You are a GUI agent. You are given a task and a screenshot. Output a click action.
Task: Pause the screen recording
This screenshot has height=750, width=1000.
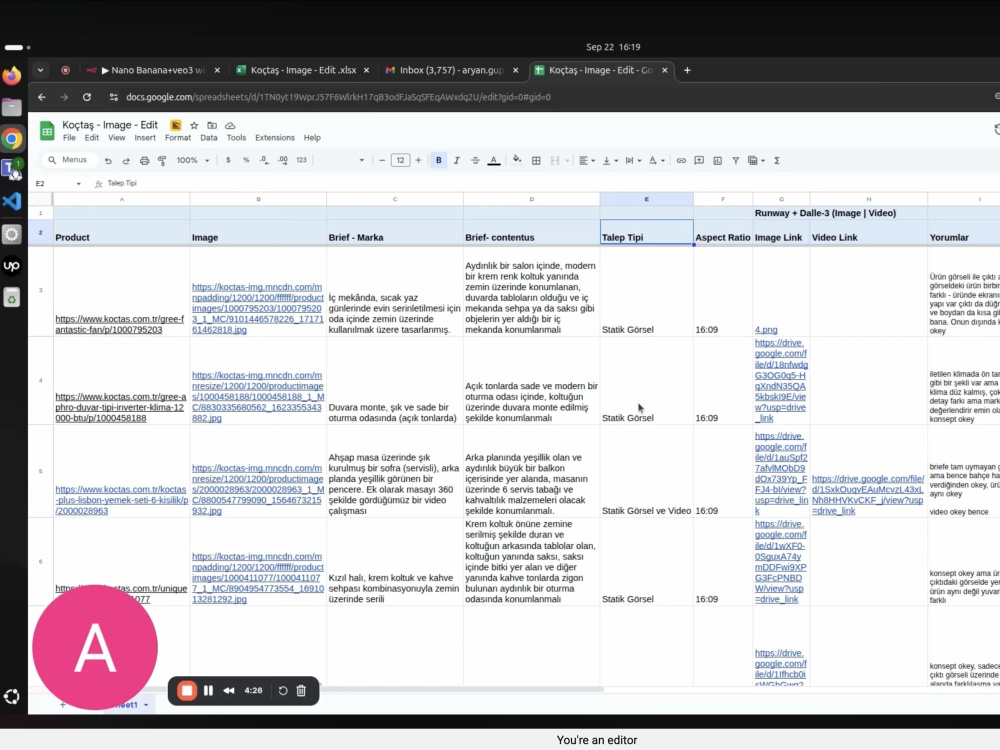208,691
